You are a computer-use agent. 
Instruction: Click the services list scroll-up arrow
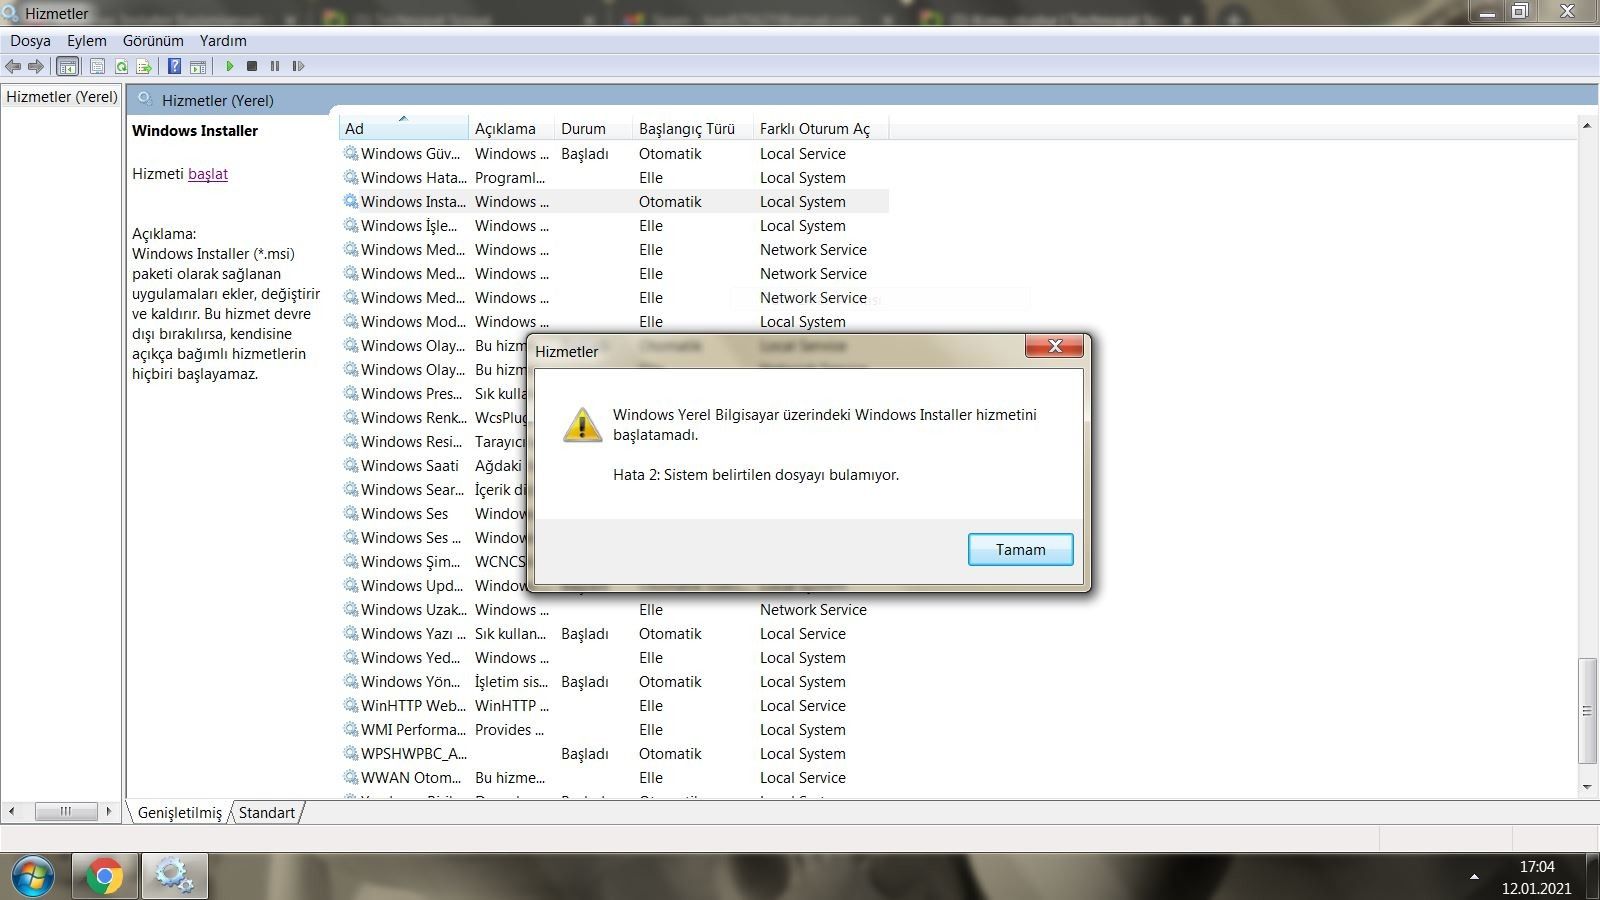[x=1587, y=125]
